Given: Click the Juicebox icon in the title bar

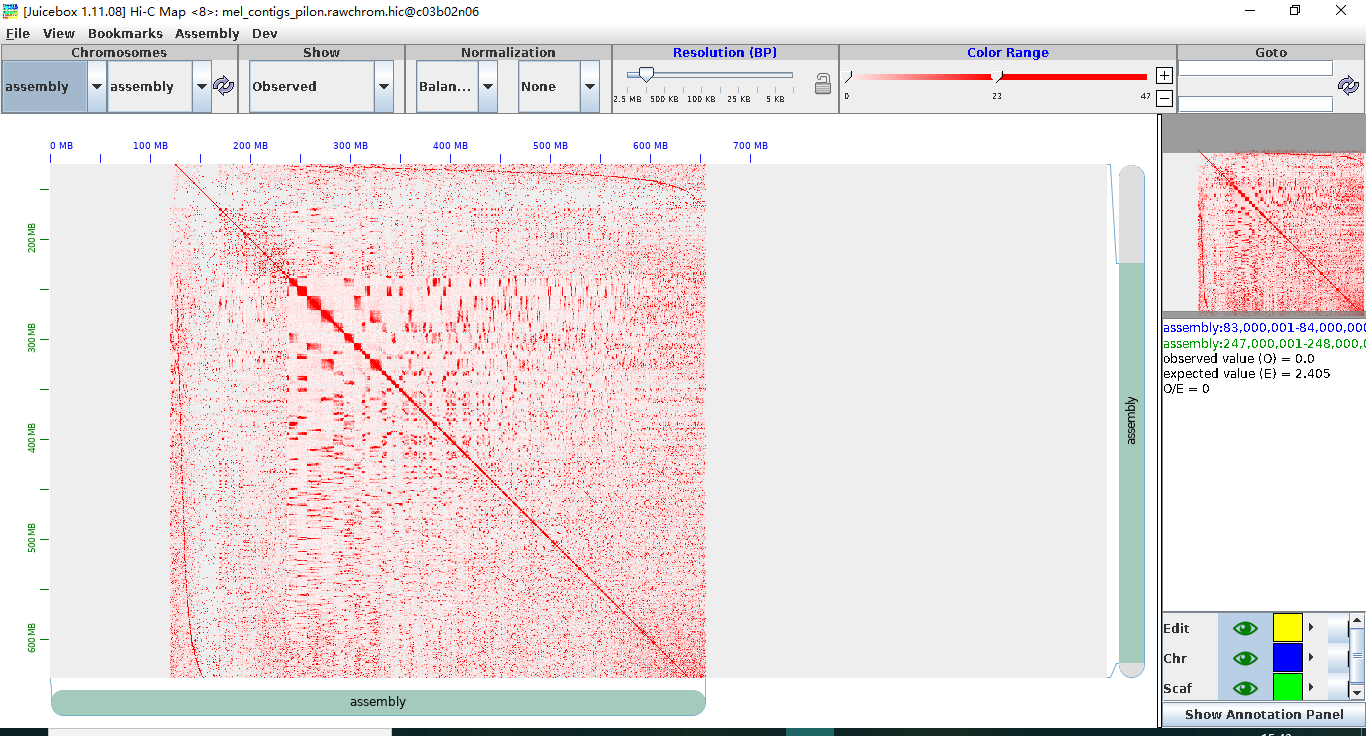Looking at the screenshot, I should pyautogui.click(x=10, y=10).
